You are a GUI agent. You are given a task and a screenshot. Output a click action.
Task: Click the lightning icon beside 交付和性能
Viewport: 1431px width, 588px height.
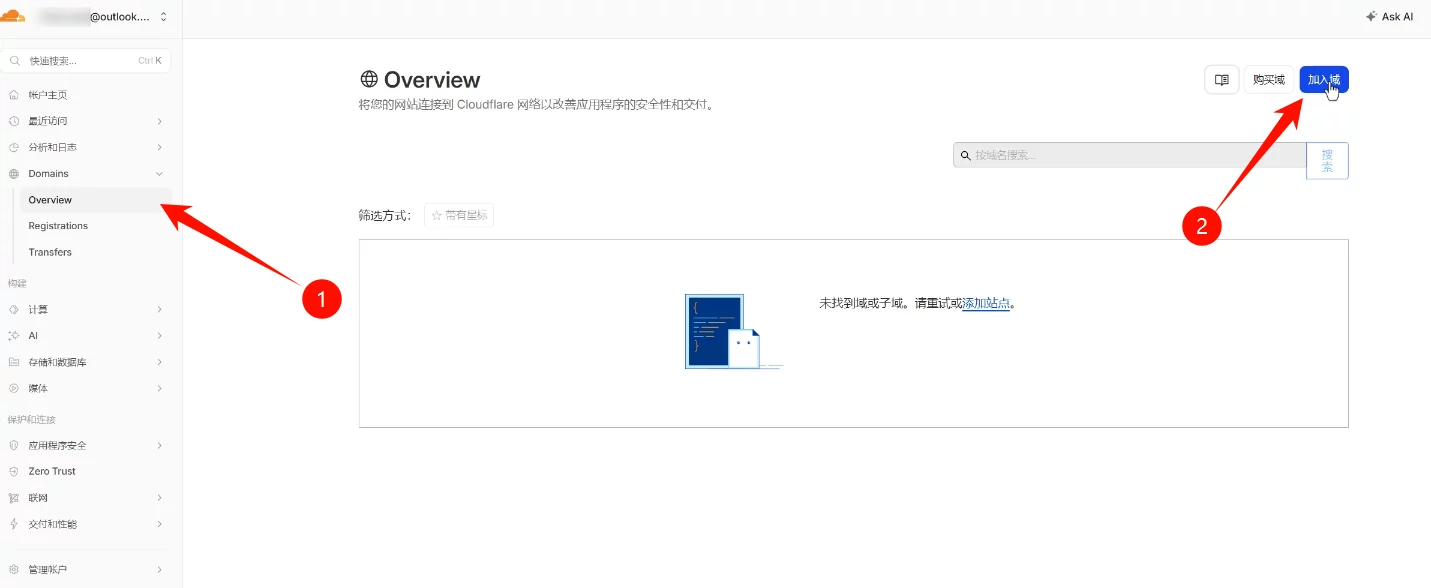tap(14, 524)
